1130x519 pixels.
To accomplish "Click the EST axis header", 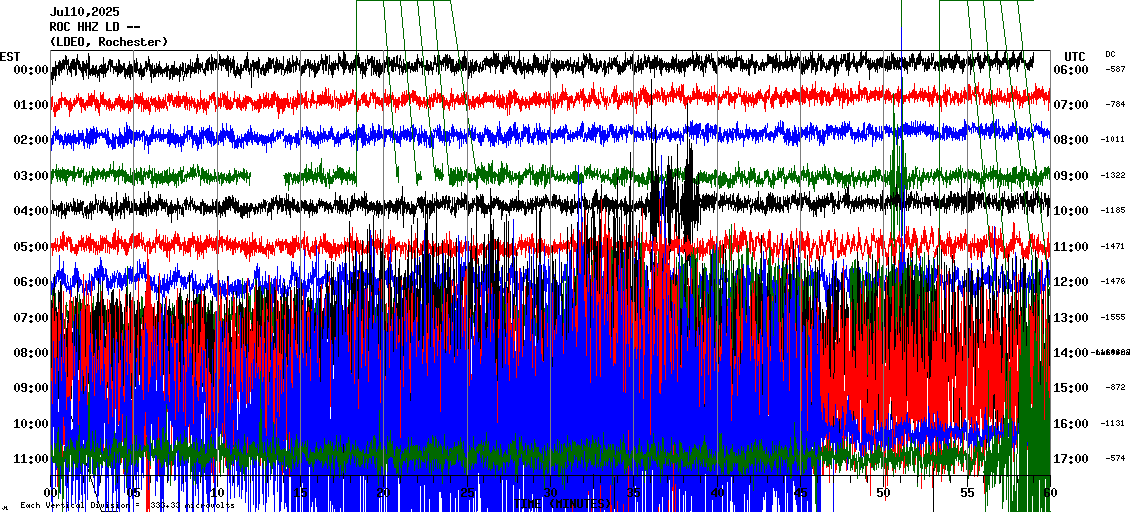I will point(10,56).
